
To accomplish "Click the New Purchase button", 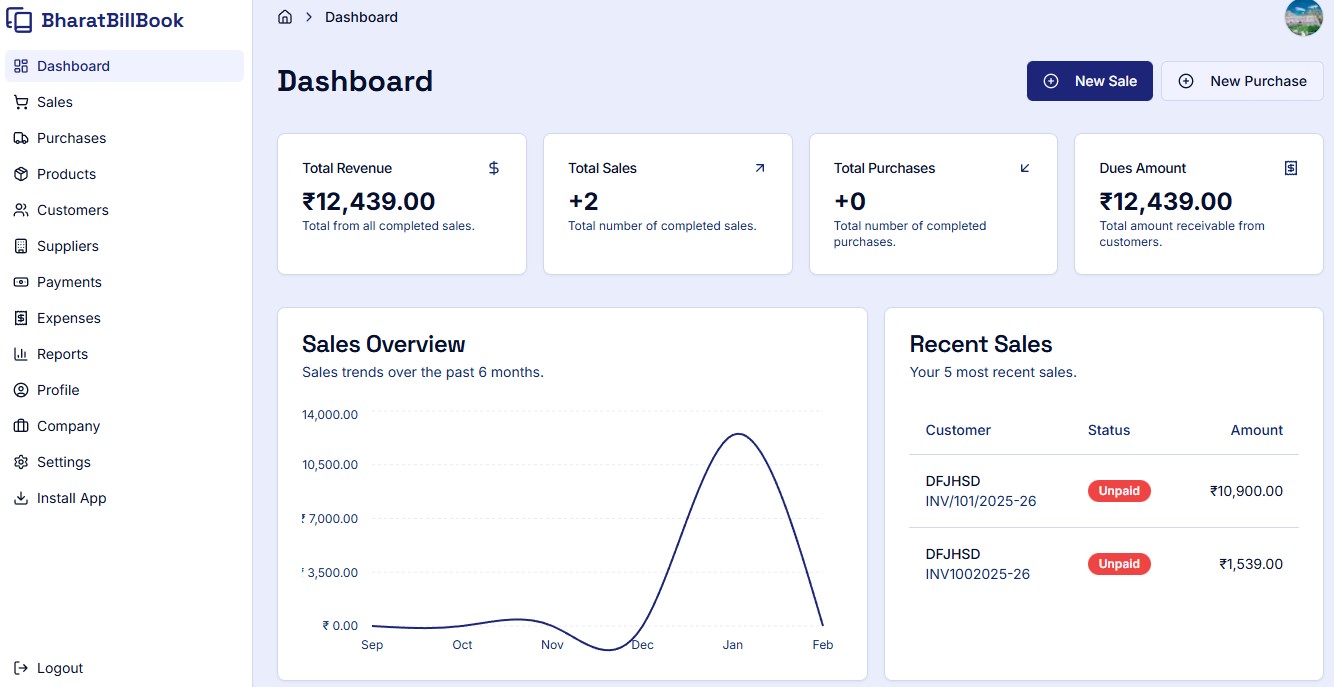I will pyautogui.click(x=1242, y=80).
